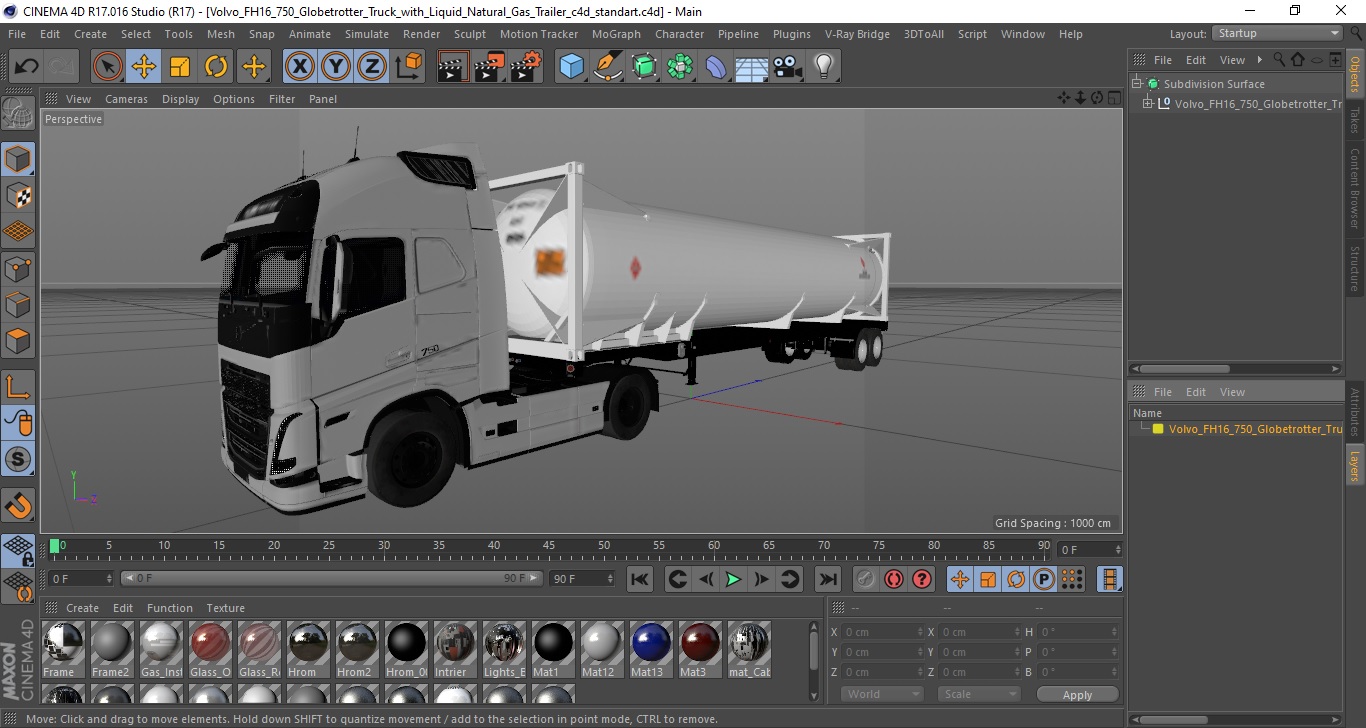Image resolution: width=1366 pixels, height=728 pixels.
Task: Open the Layout dropdown showing Startup
Action: point(1277,33)
